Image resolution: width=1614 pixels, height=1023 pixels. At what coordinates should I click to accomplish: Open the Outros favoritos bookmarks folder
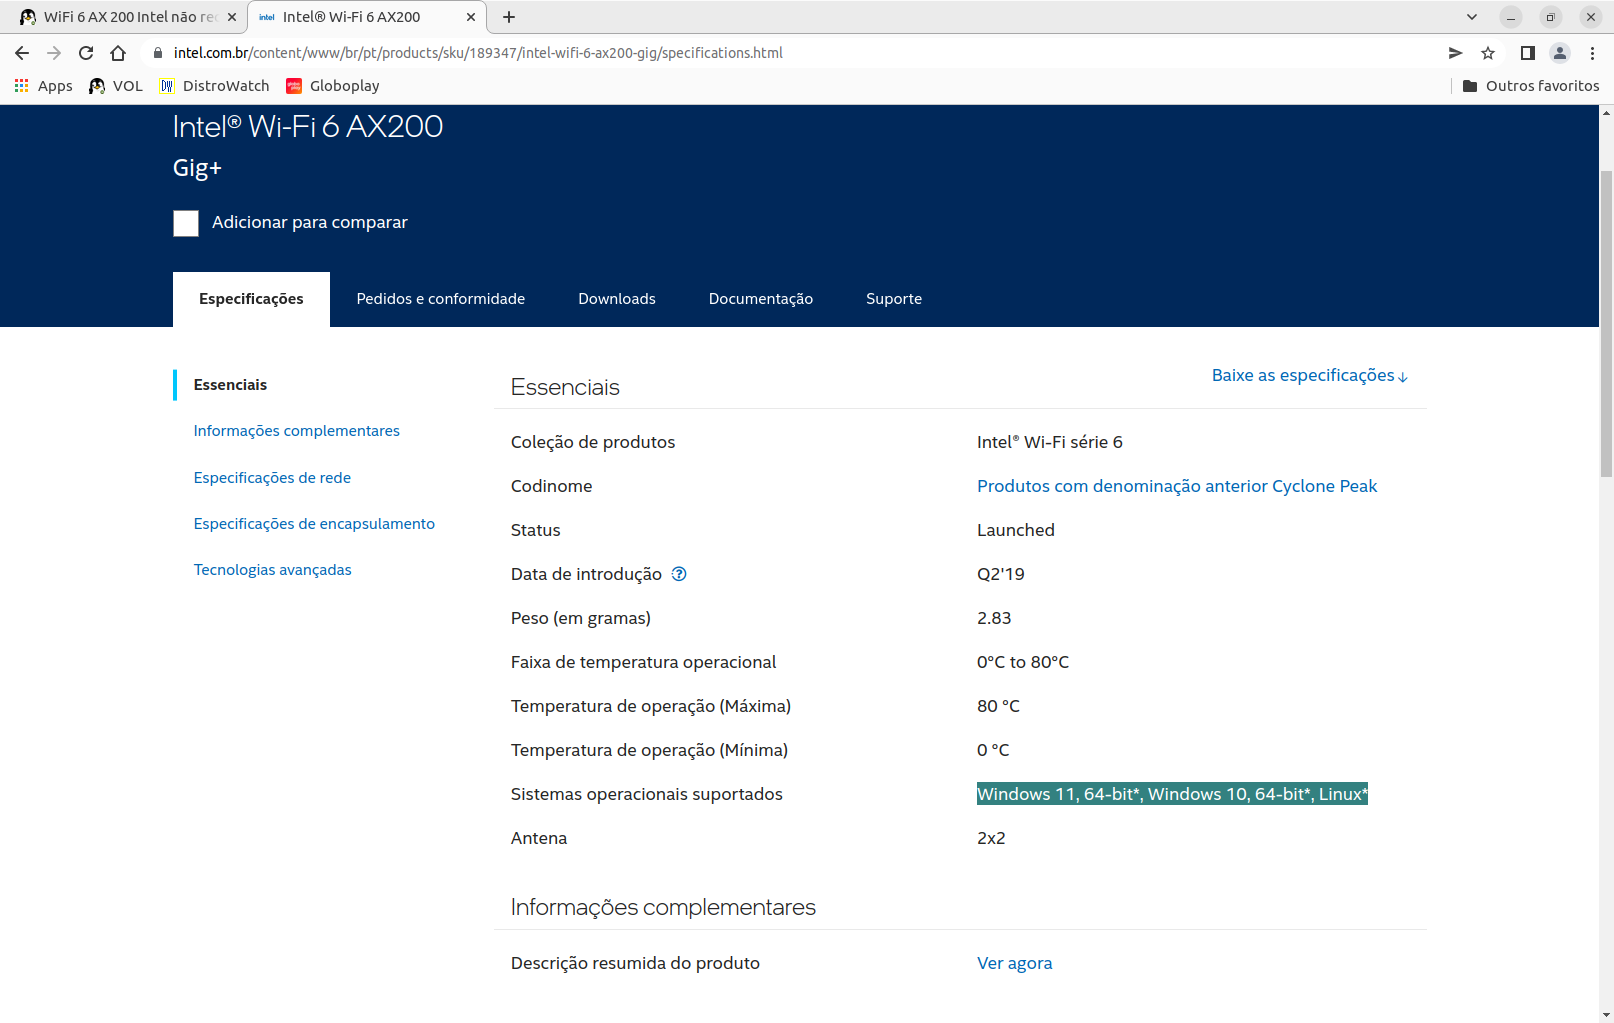click(x=1530, y=86)
